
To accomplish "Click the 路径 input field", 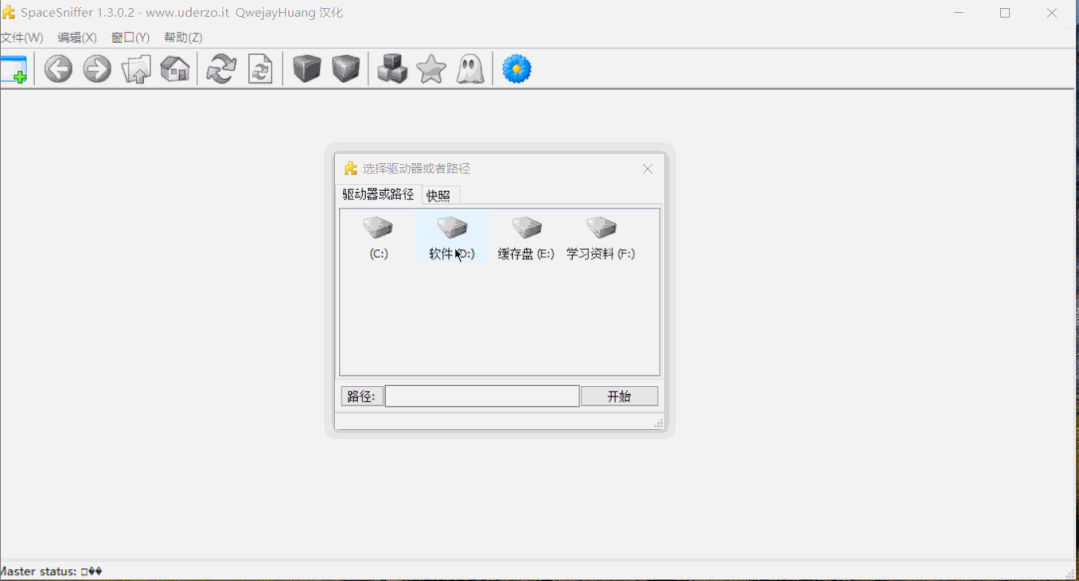I will pos(482,395).
